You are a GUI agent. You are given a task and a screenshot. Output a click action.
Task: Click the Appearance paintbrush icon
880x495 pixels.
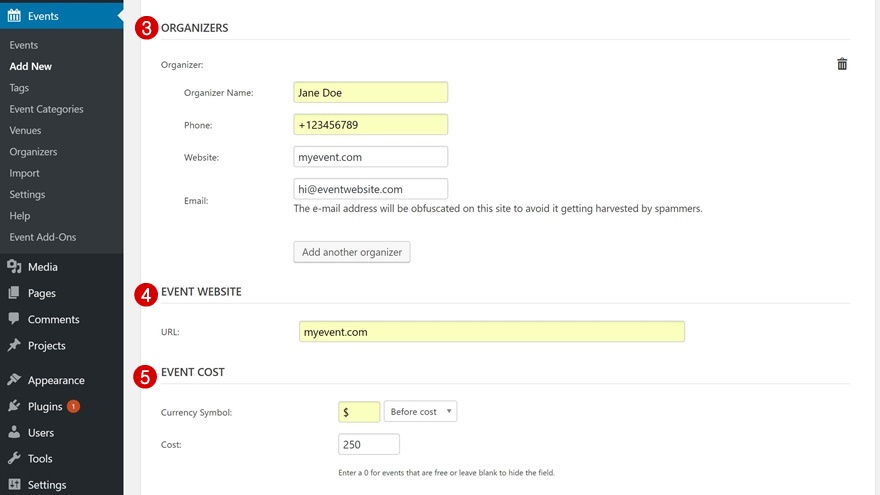(14, 380)
